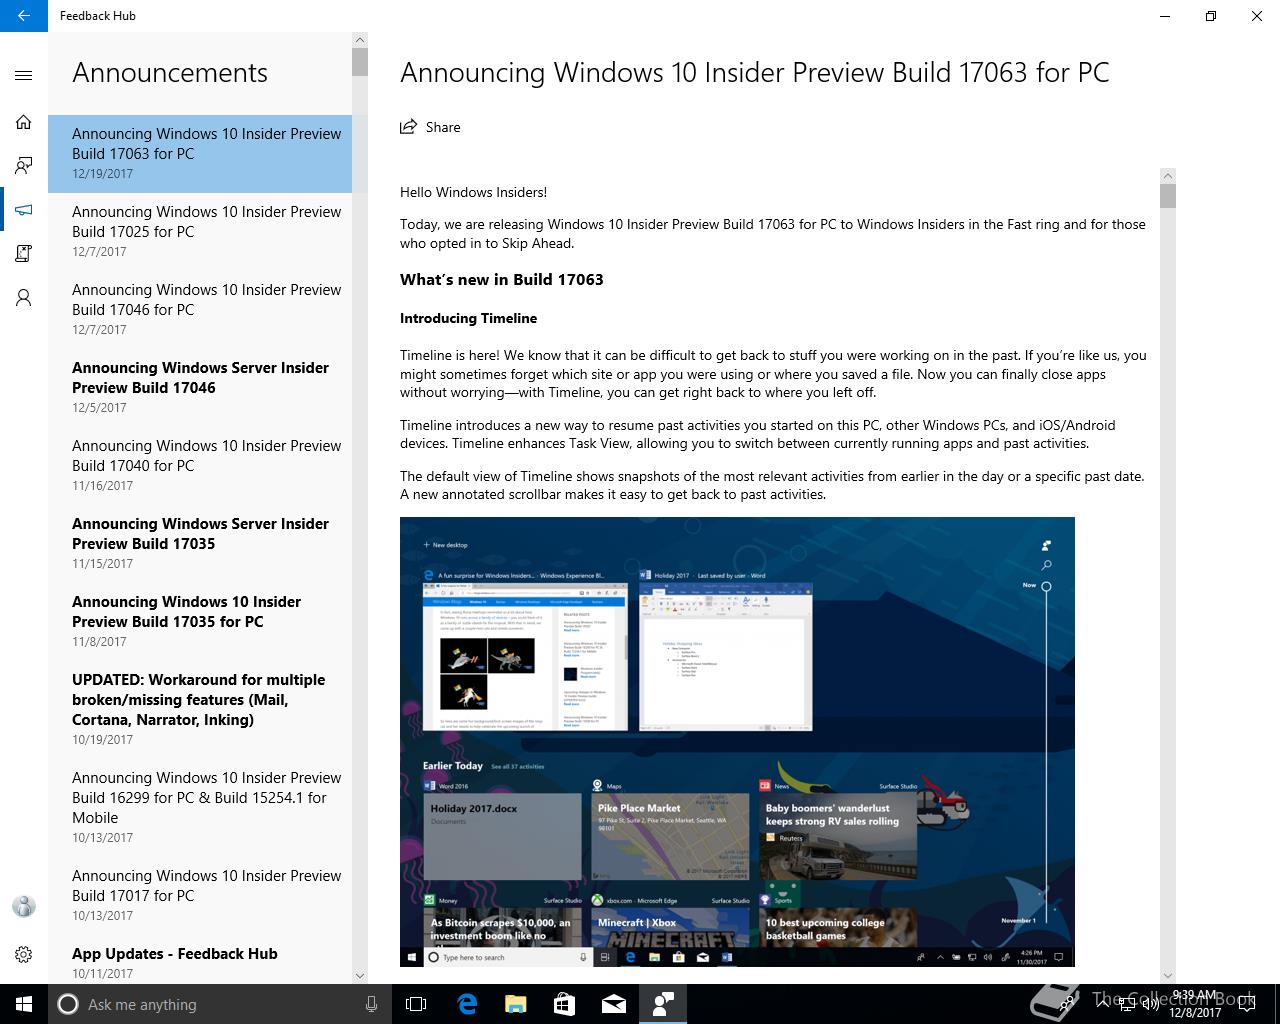This screenshot has width=1280, height=1024.
Task: Open Microsoft Store from the taskbar
Action: (x=564, y=1004)
